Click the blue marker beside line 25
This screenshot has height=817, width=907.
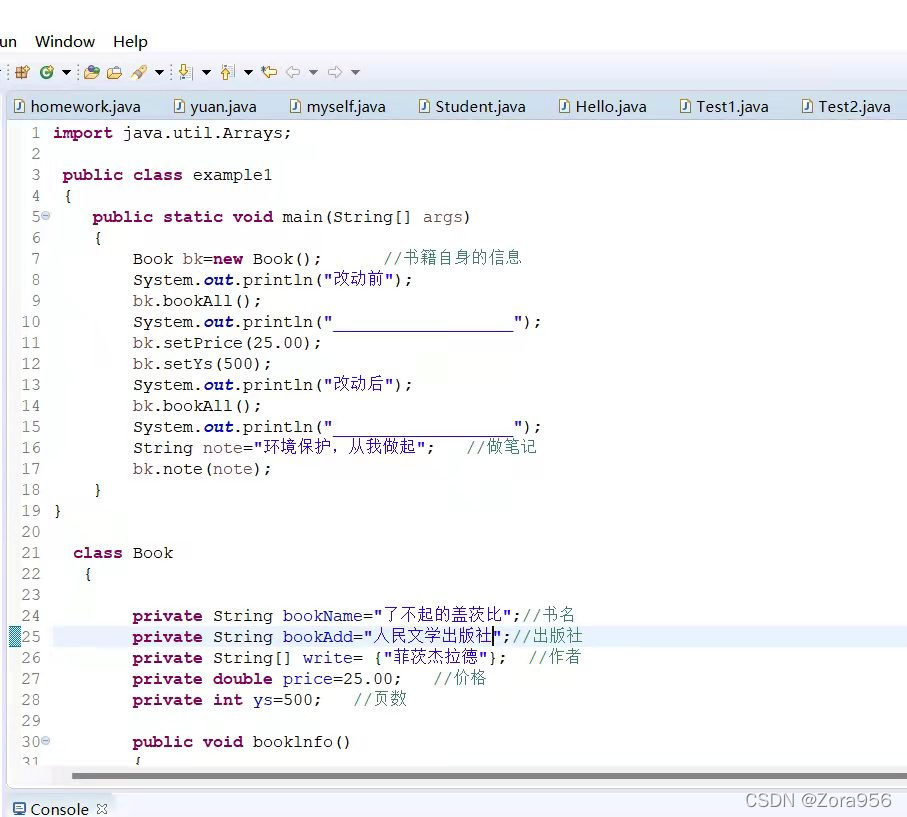pyautogui.click(x=15, y=636)
